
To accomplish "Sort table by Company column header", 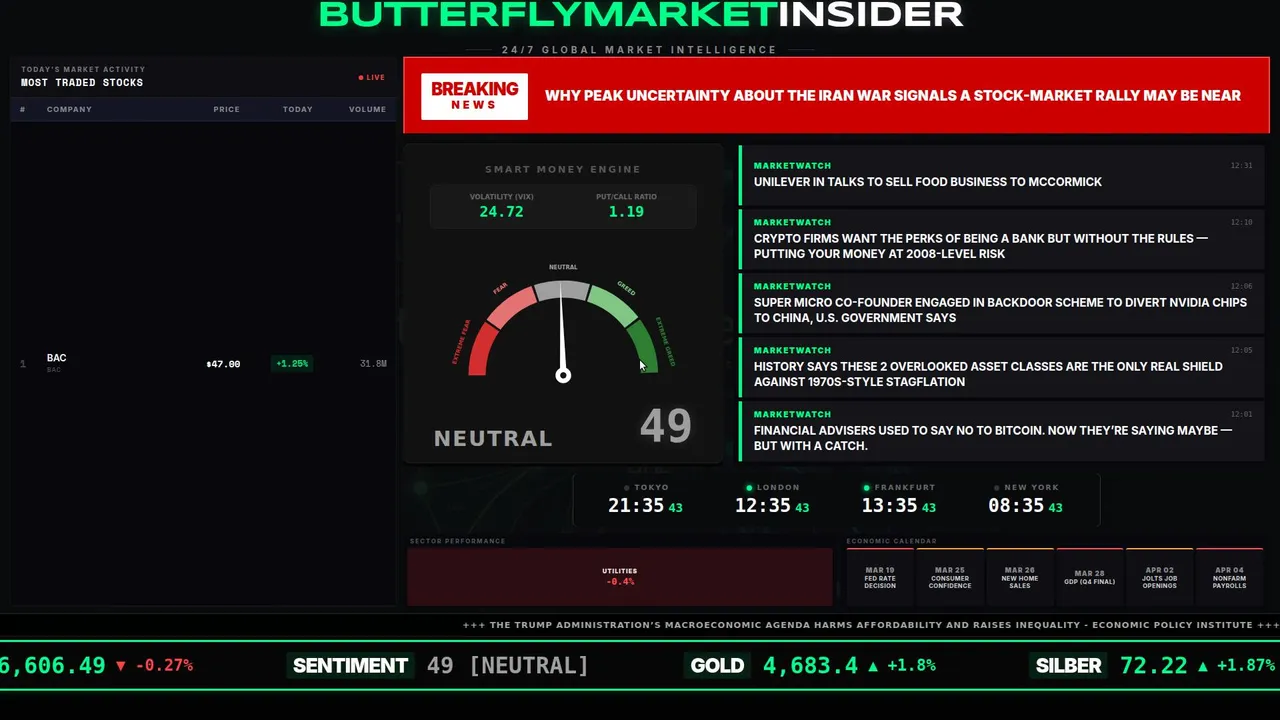I will [x=69, y=109].
